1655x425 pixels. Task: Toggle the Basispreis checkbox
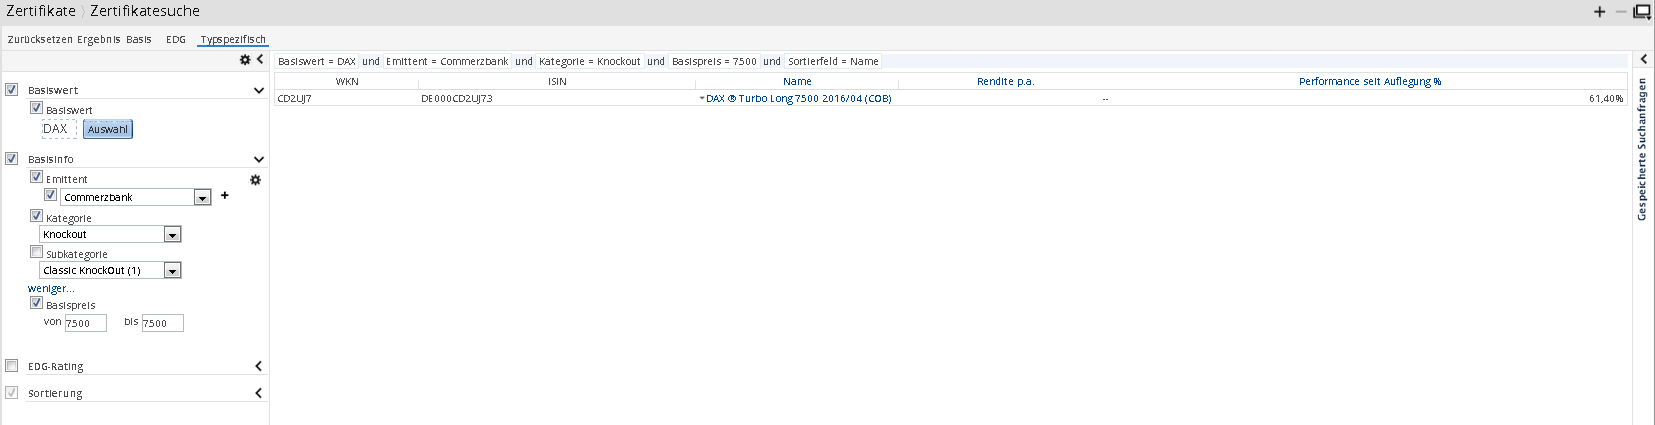click(x=36, y=303)
